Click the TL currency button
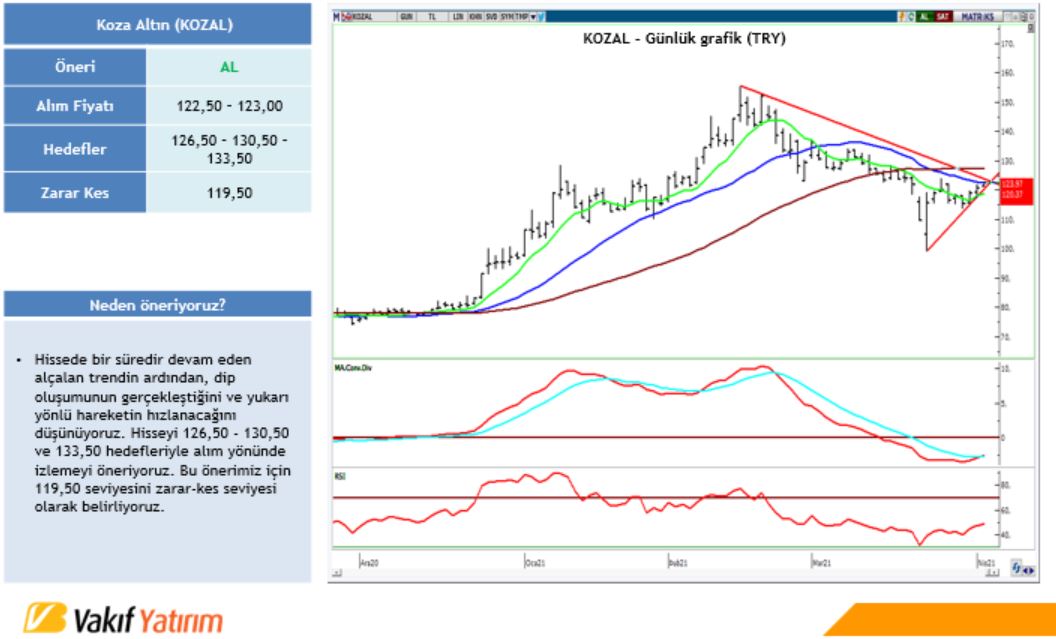The height and width of the screenshot is (639, 1056). [431, 16]
